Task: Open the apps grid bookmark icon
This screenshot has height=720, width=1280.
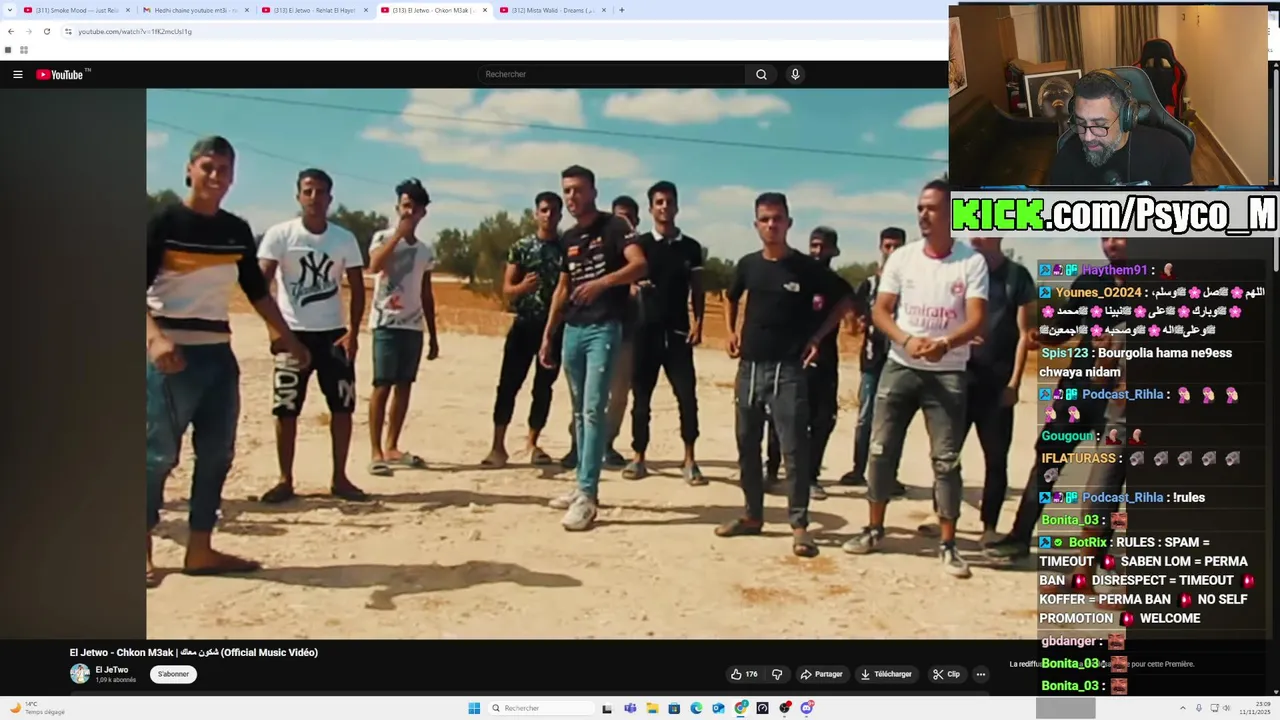Action: (x=24, y=50)
